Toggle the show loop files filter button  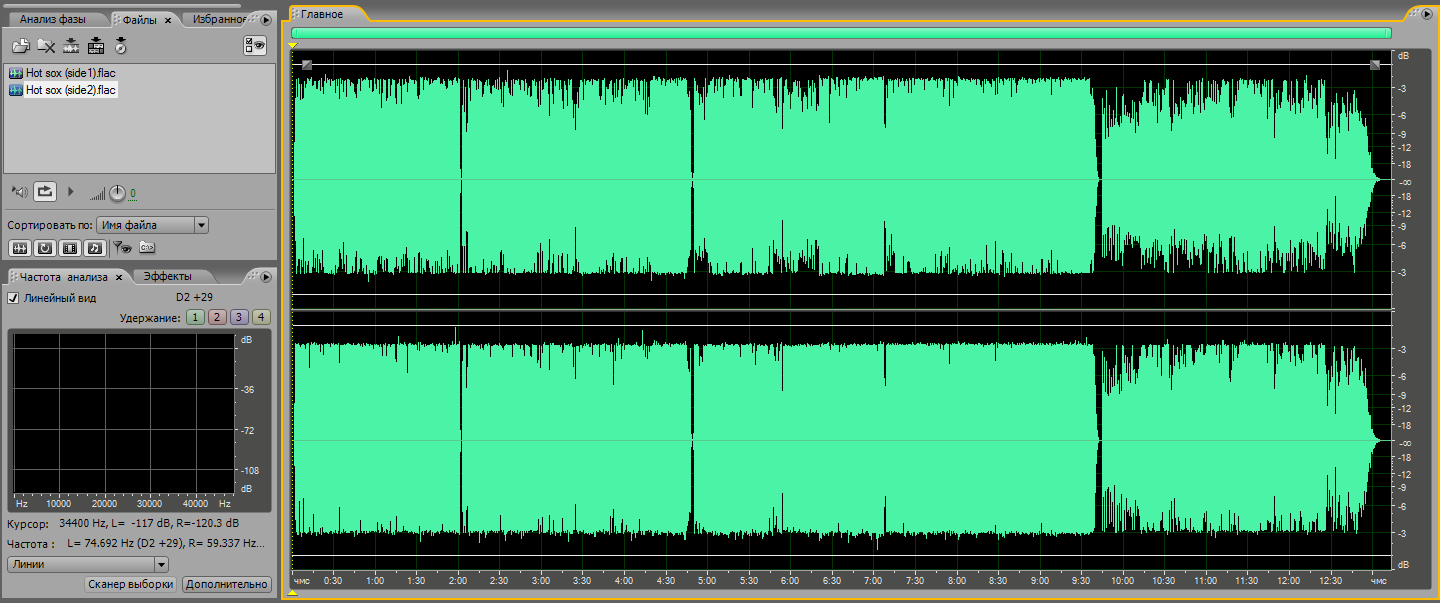click(x=45, y=247)
